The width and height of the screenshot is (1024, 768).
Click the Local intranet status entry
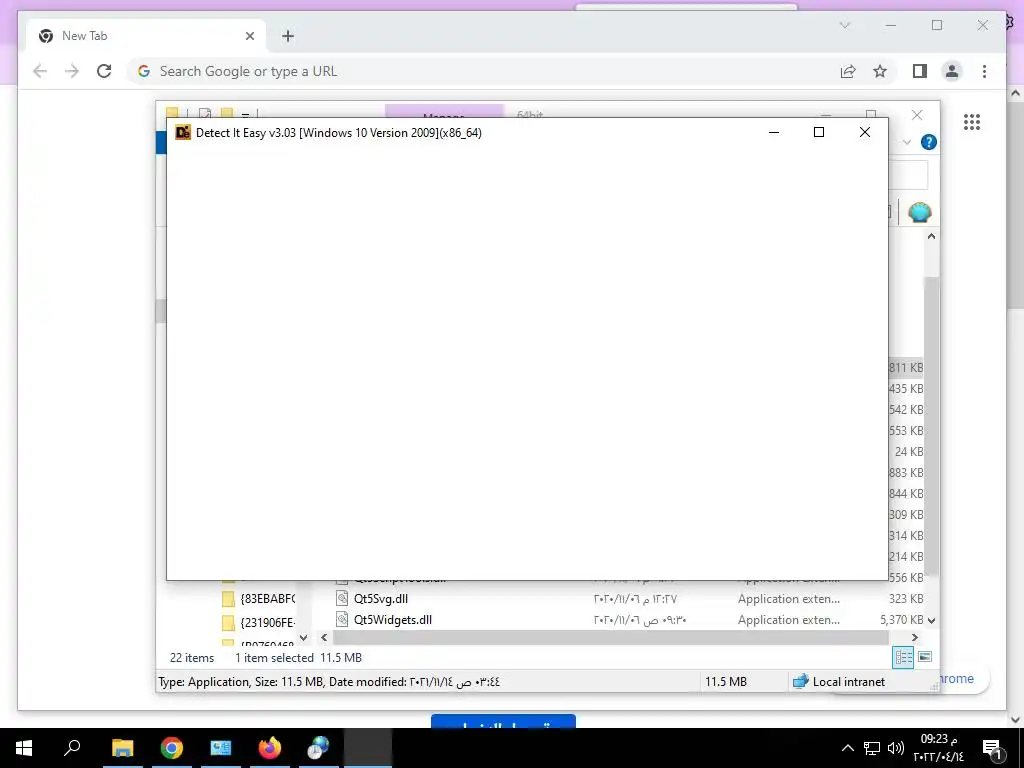pos(839,682)
